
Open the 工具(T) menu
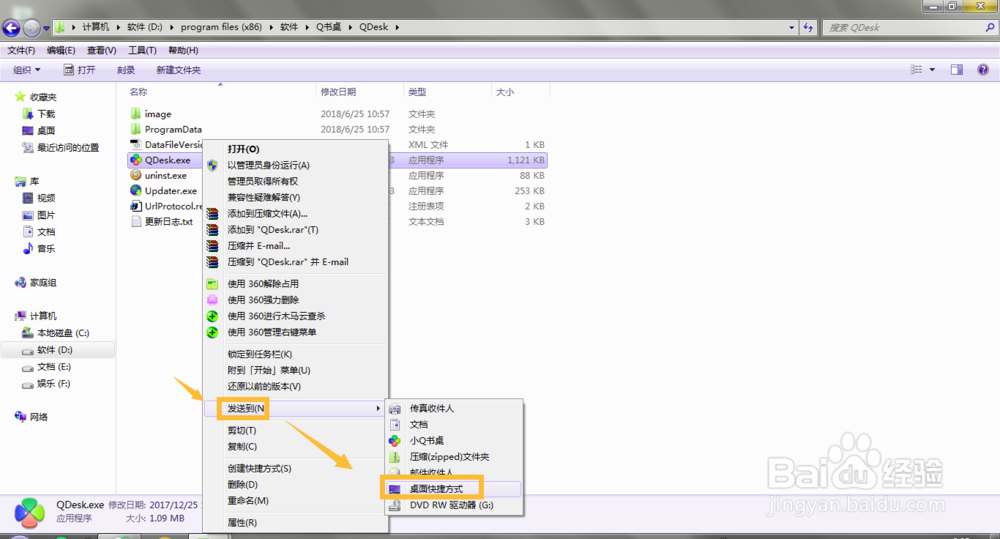click(x=142, y=50)
